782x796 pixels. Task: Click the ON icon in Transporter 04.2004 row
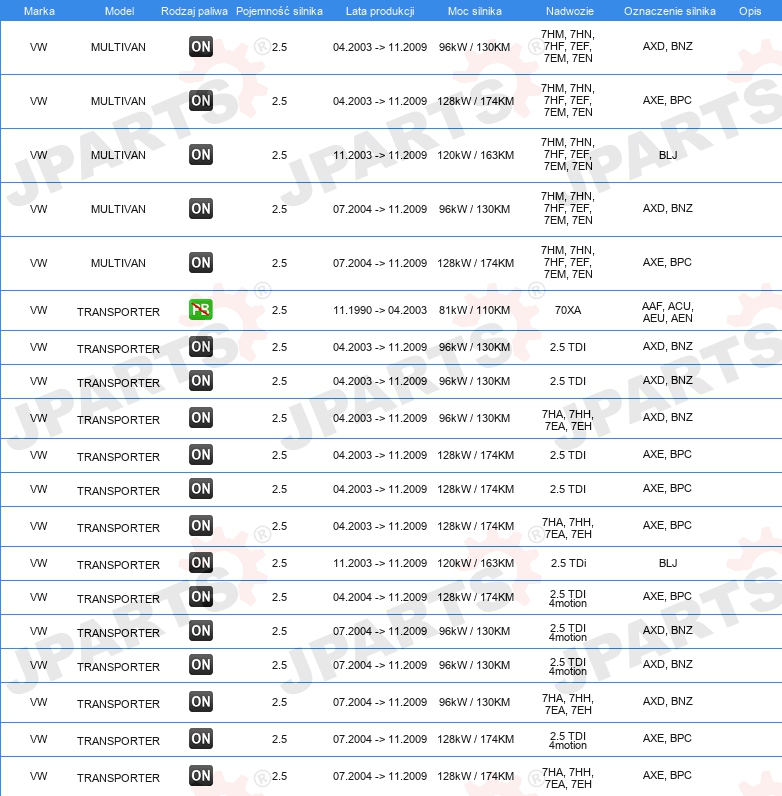point(201,597)
